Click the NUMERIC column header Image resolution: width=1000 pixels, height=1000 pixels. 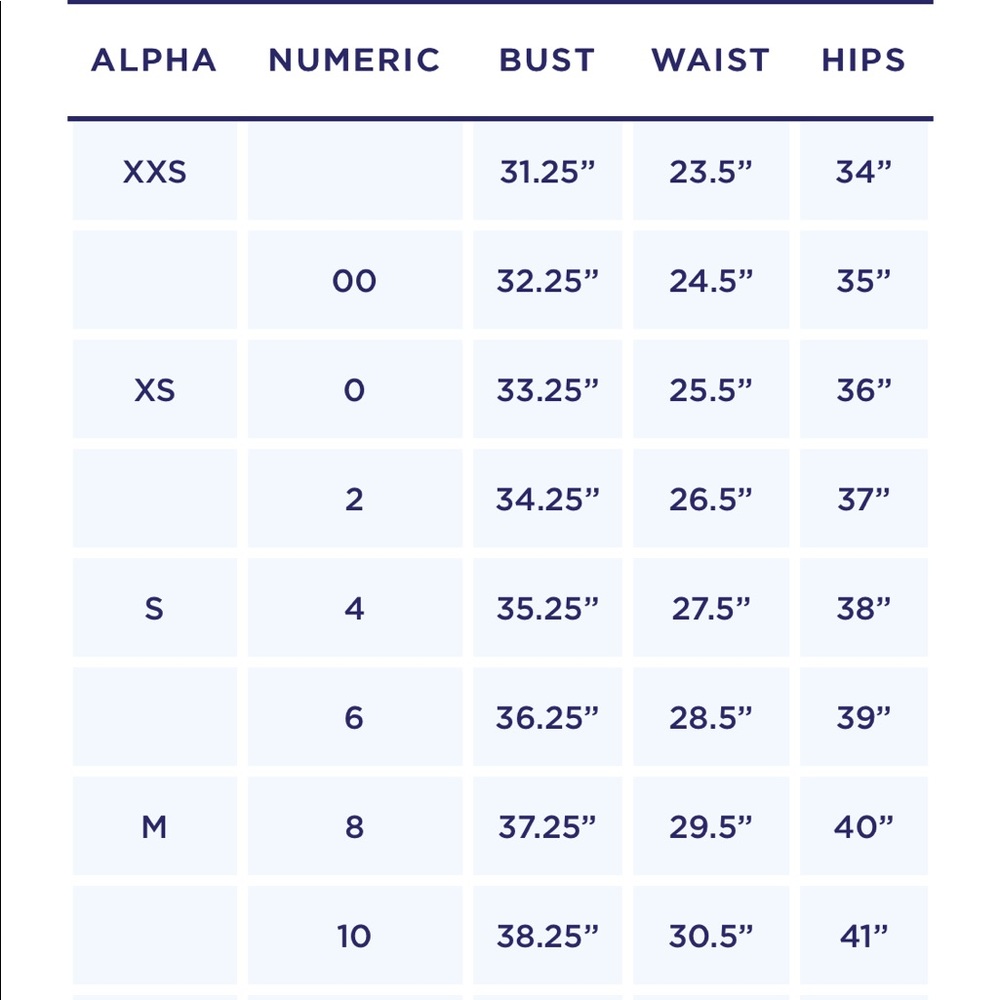point(355,61)
